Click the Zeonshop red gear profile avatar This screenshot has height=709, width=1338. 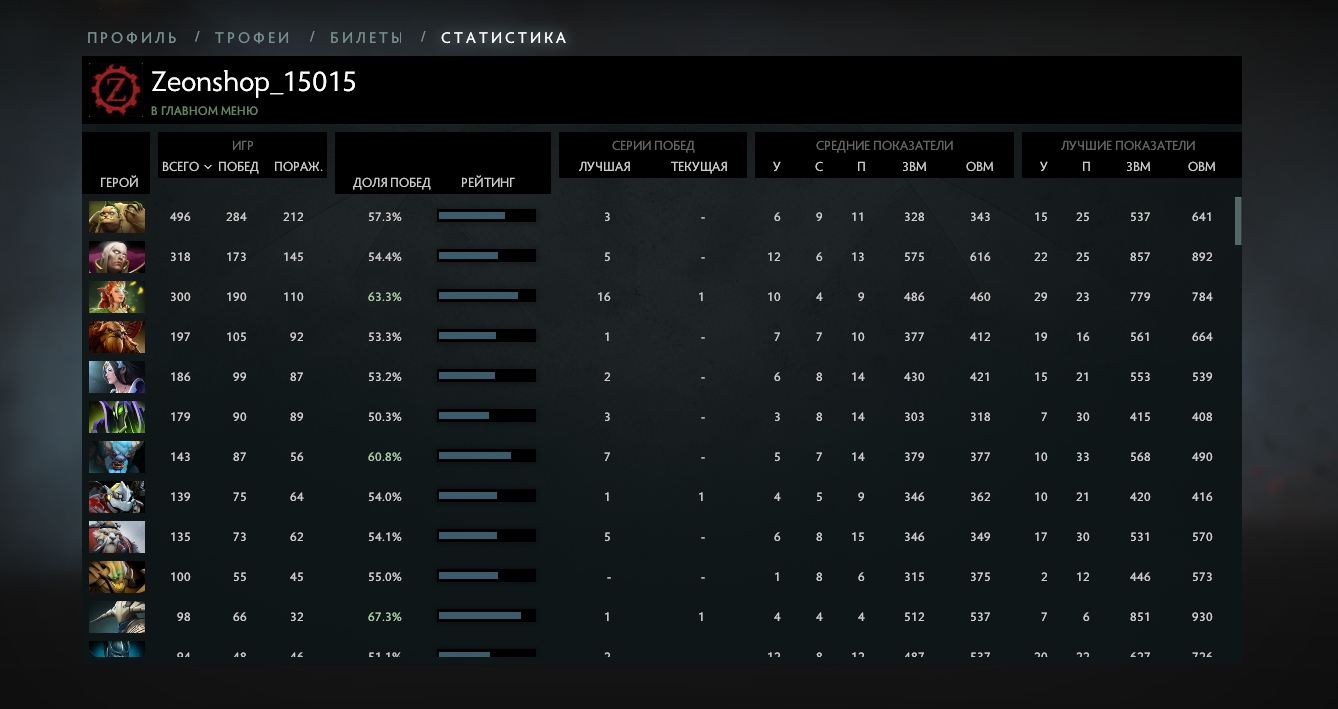pyautogui.click(x=117, y=90)
